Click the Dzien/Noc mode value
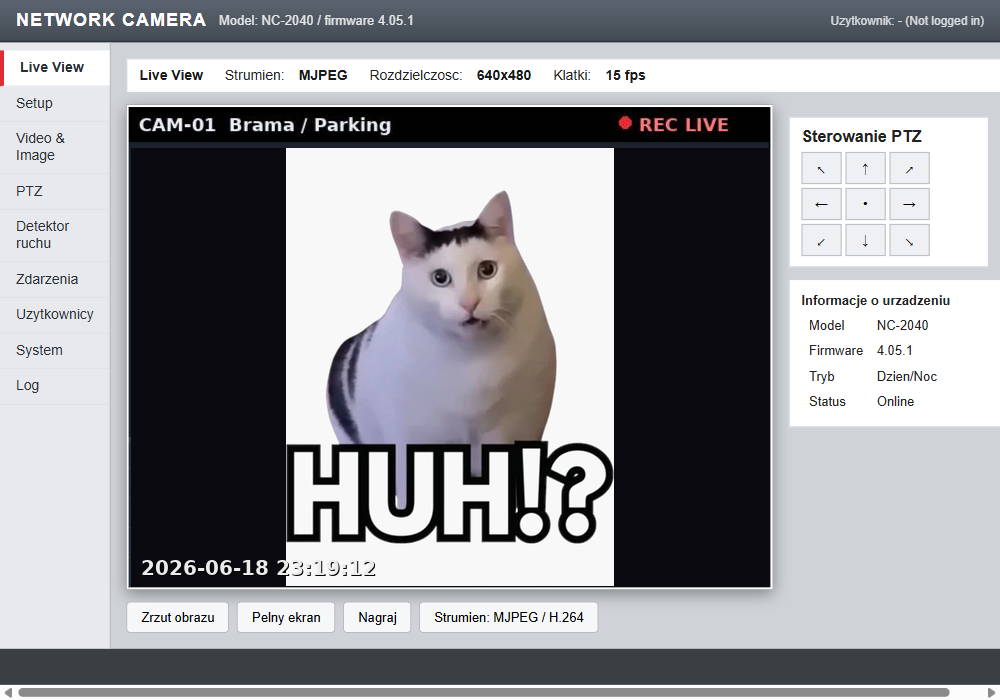 coord(907,377)
